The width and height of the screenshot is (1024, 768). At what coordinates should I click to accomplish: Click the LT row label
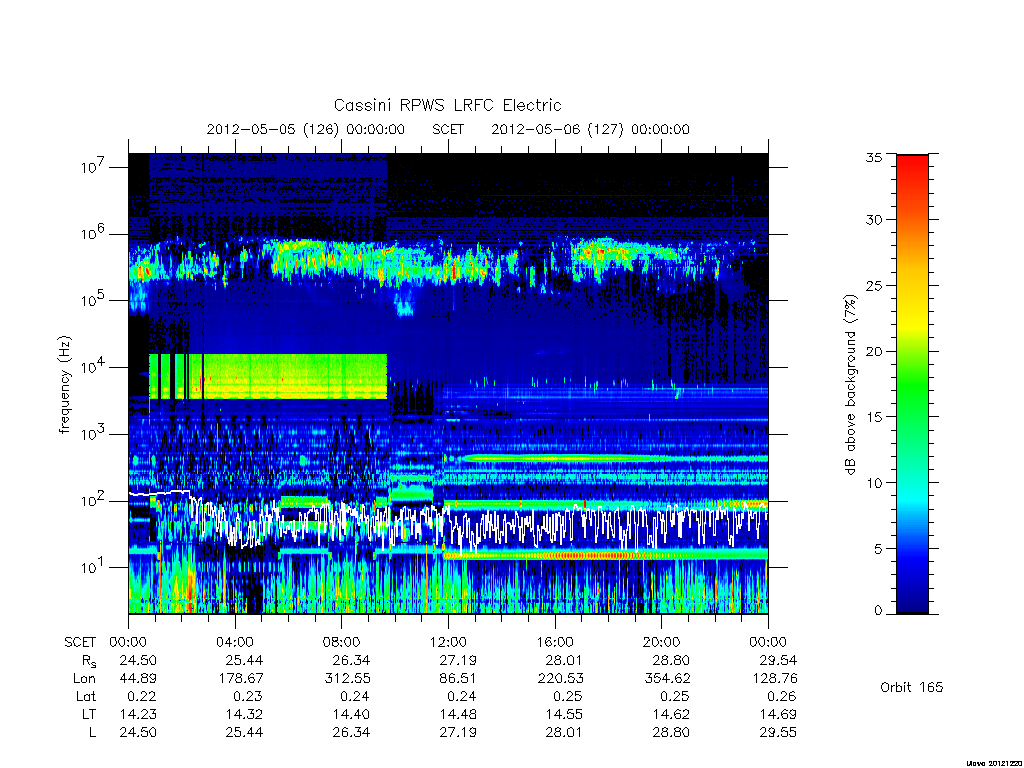[88, 714]
